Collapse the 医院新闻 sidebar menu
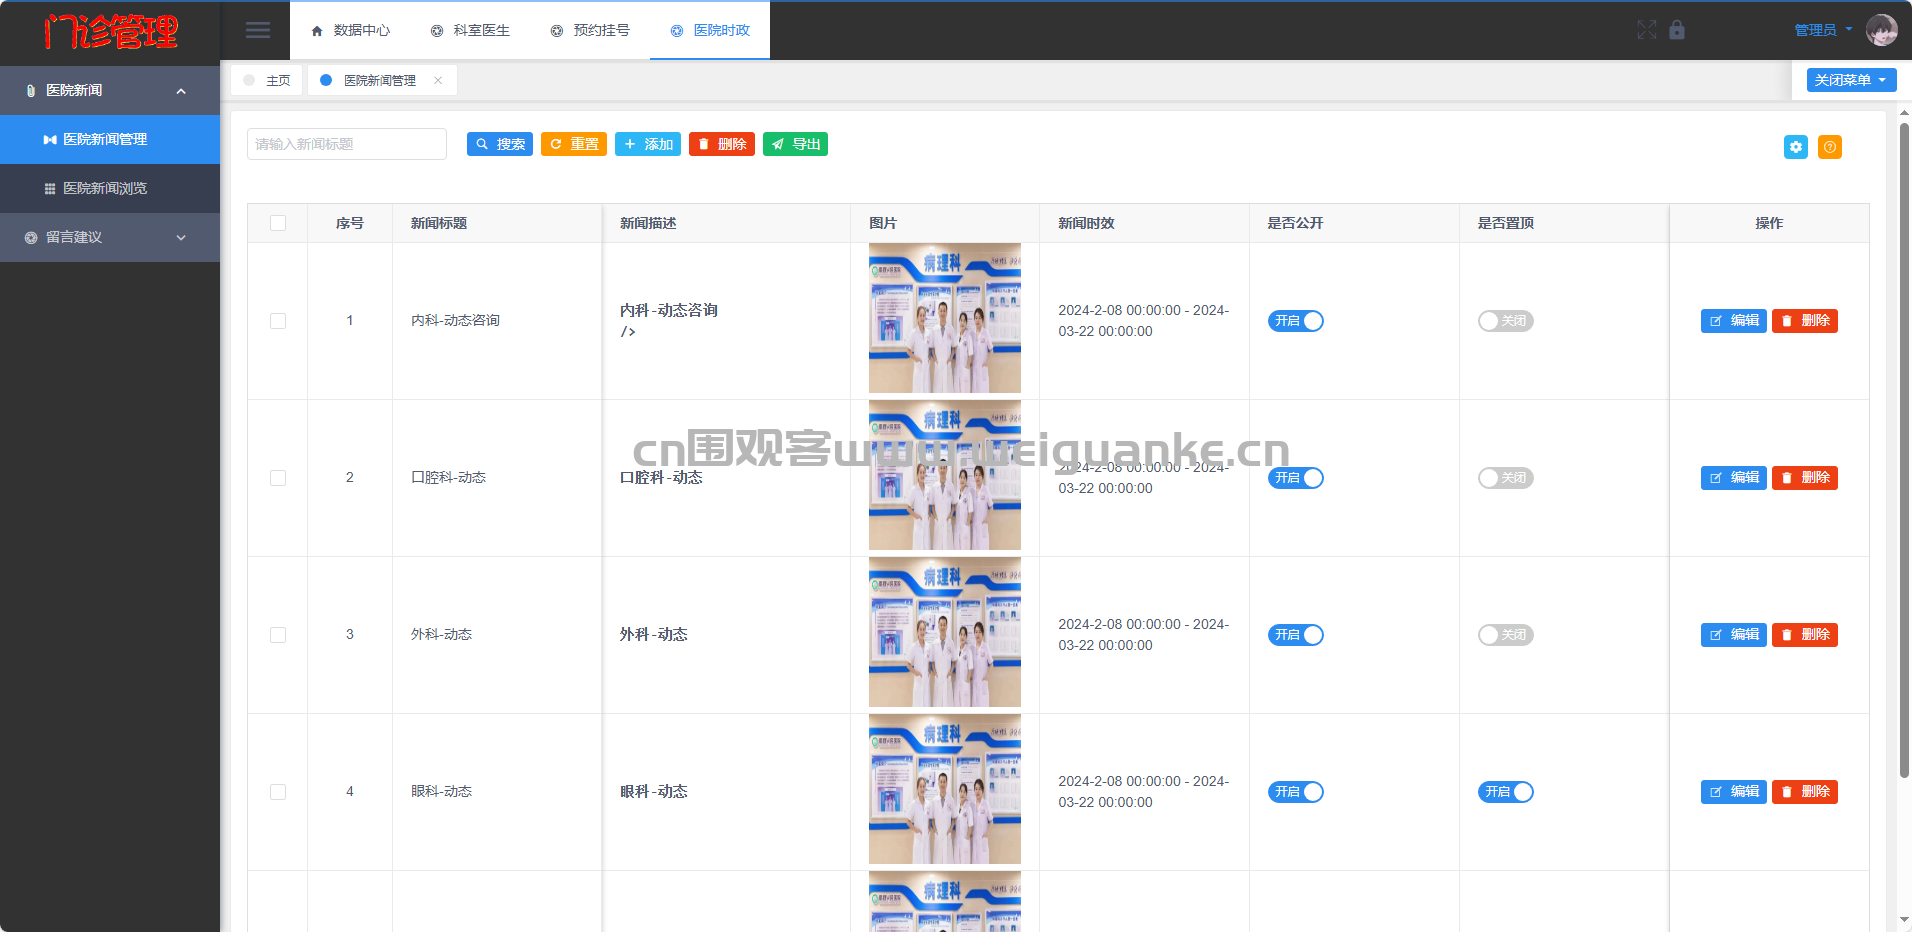1912x932 pixels. [110, 91]
